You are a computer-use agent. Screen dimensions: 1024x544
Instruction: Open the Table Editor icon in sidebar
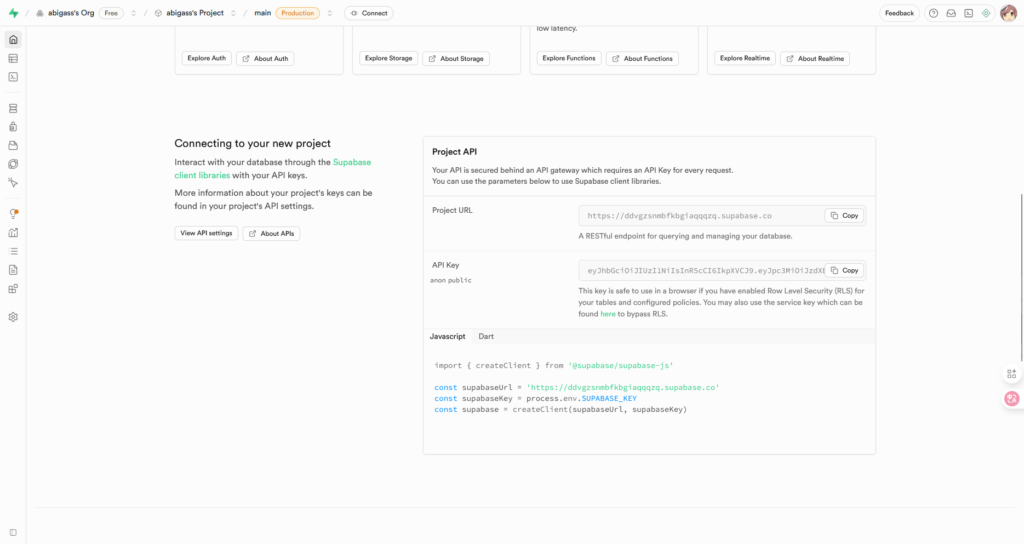13,59
